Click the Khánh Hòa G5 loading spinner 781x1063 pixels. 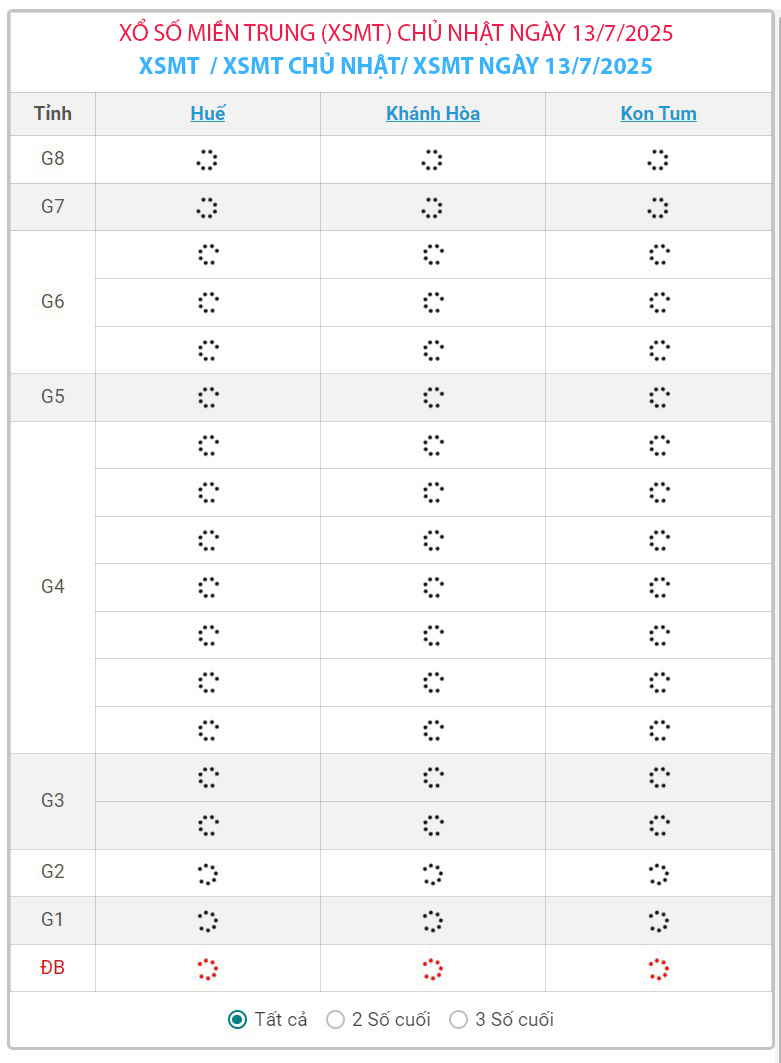tap(433, 397)
